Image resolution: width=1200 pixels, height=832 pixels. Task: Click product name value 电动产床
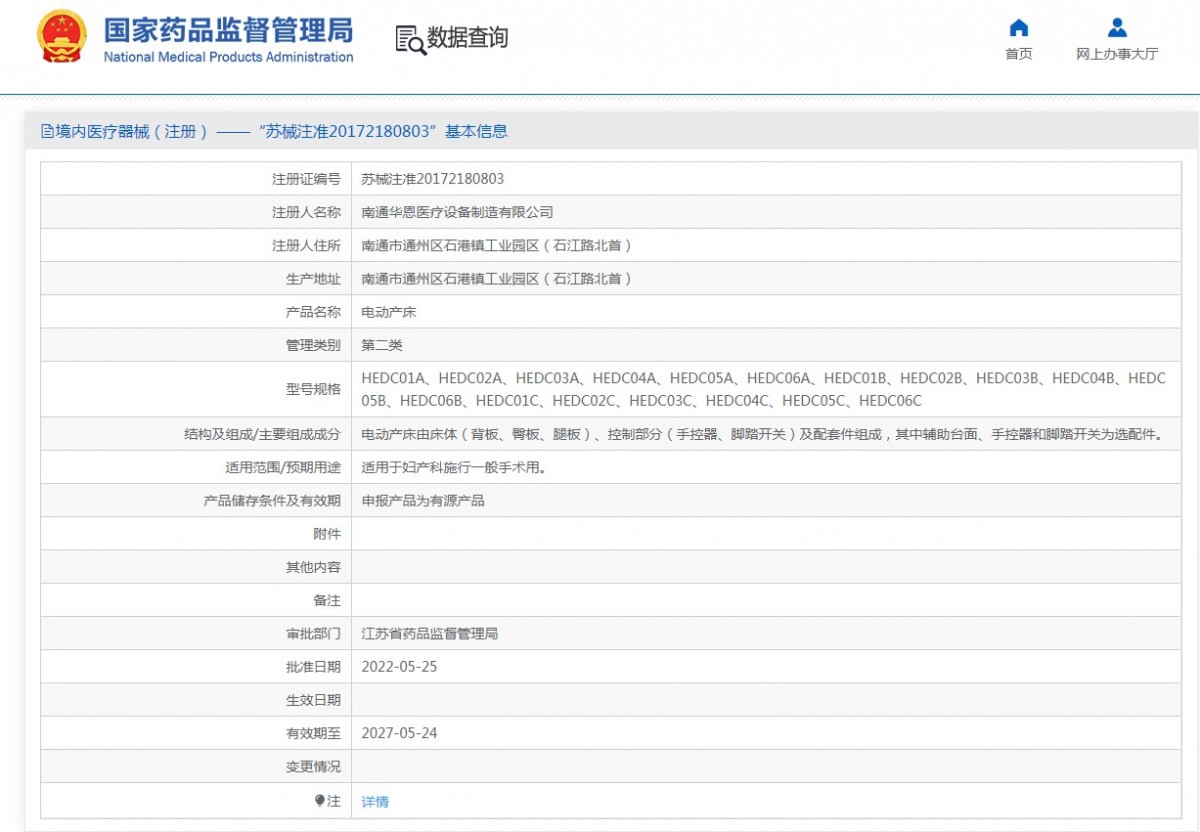click(388, 312)
